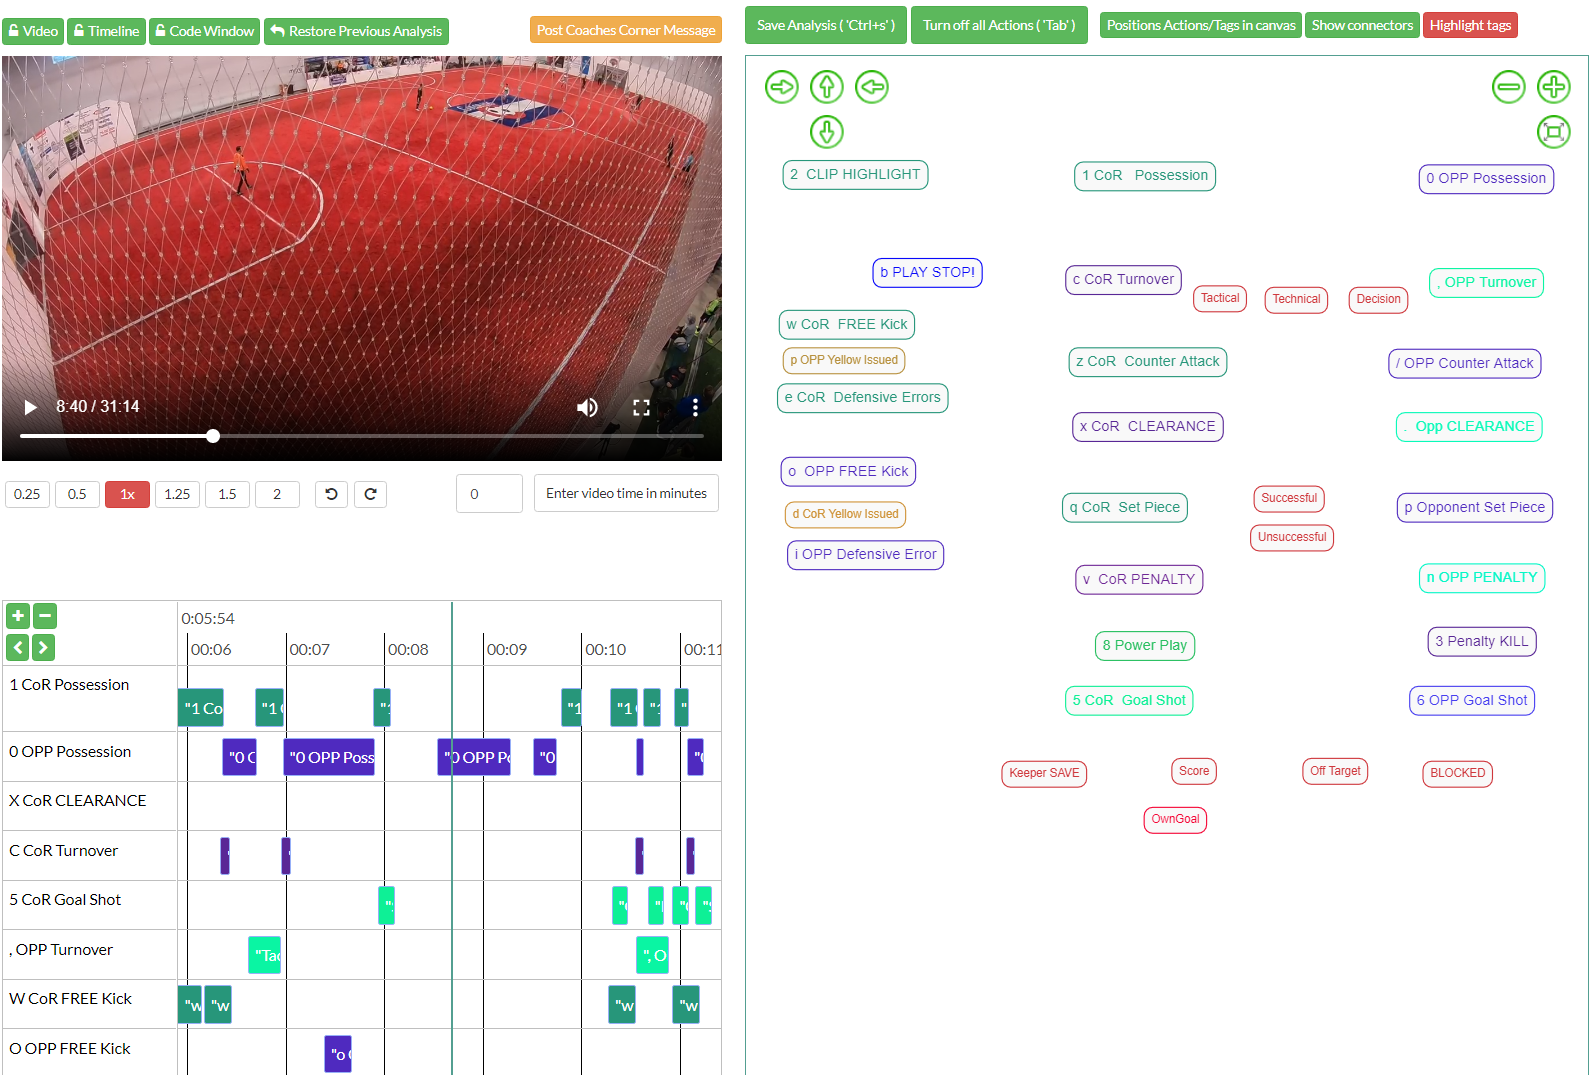The width and height of the screenshot is (1590, 1075).
Task: Toggle the Code Window panel
Action: 205,31
